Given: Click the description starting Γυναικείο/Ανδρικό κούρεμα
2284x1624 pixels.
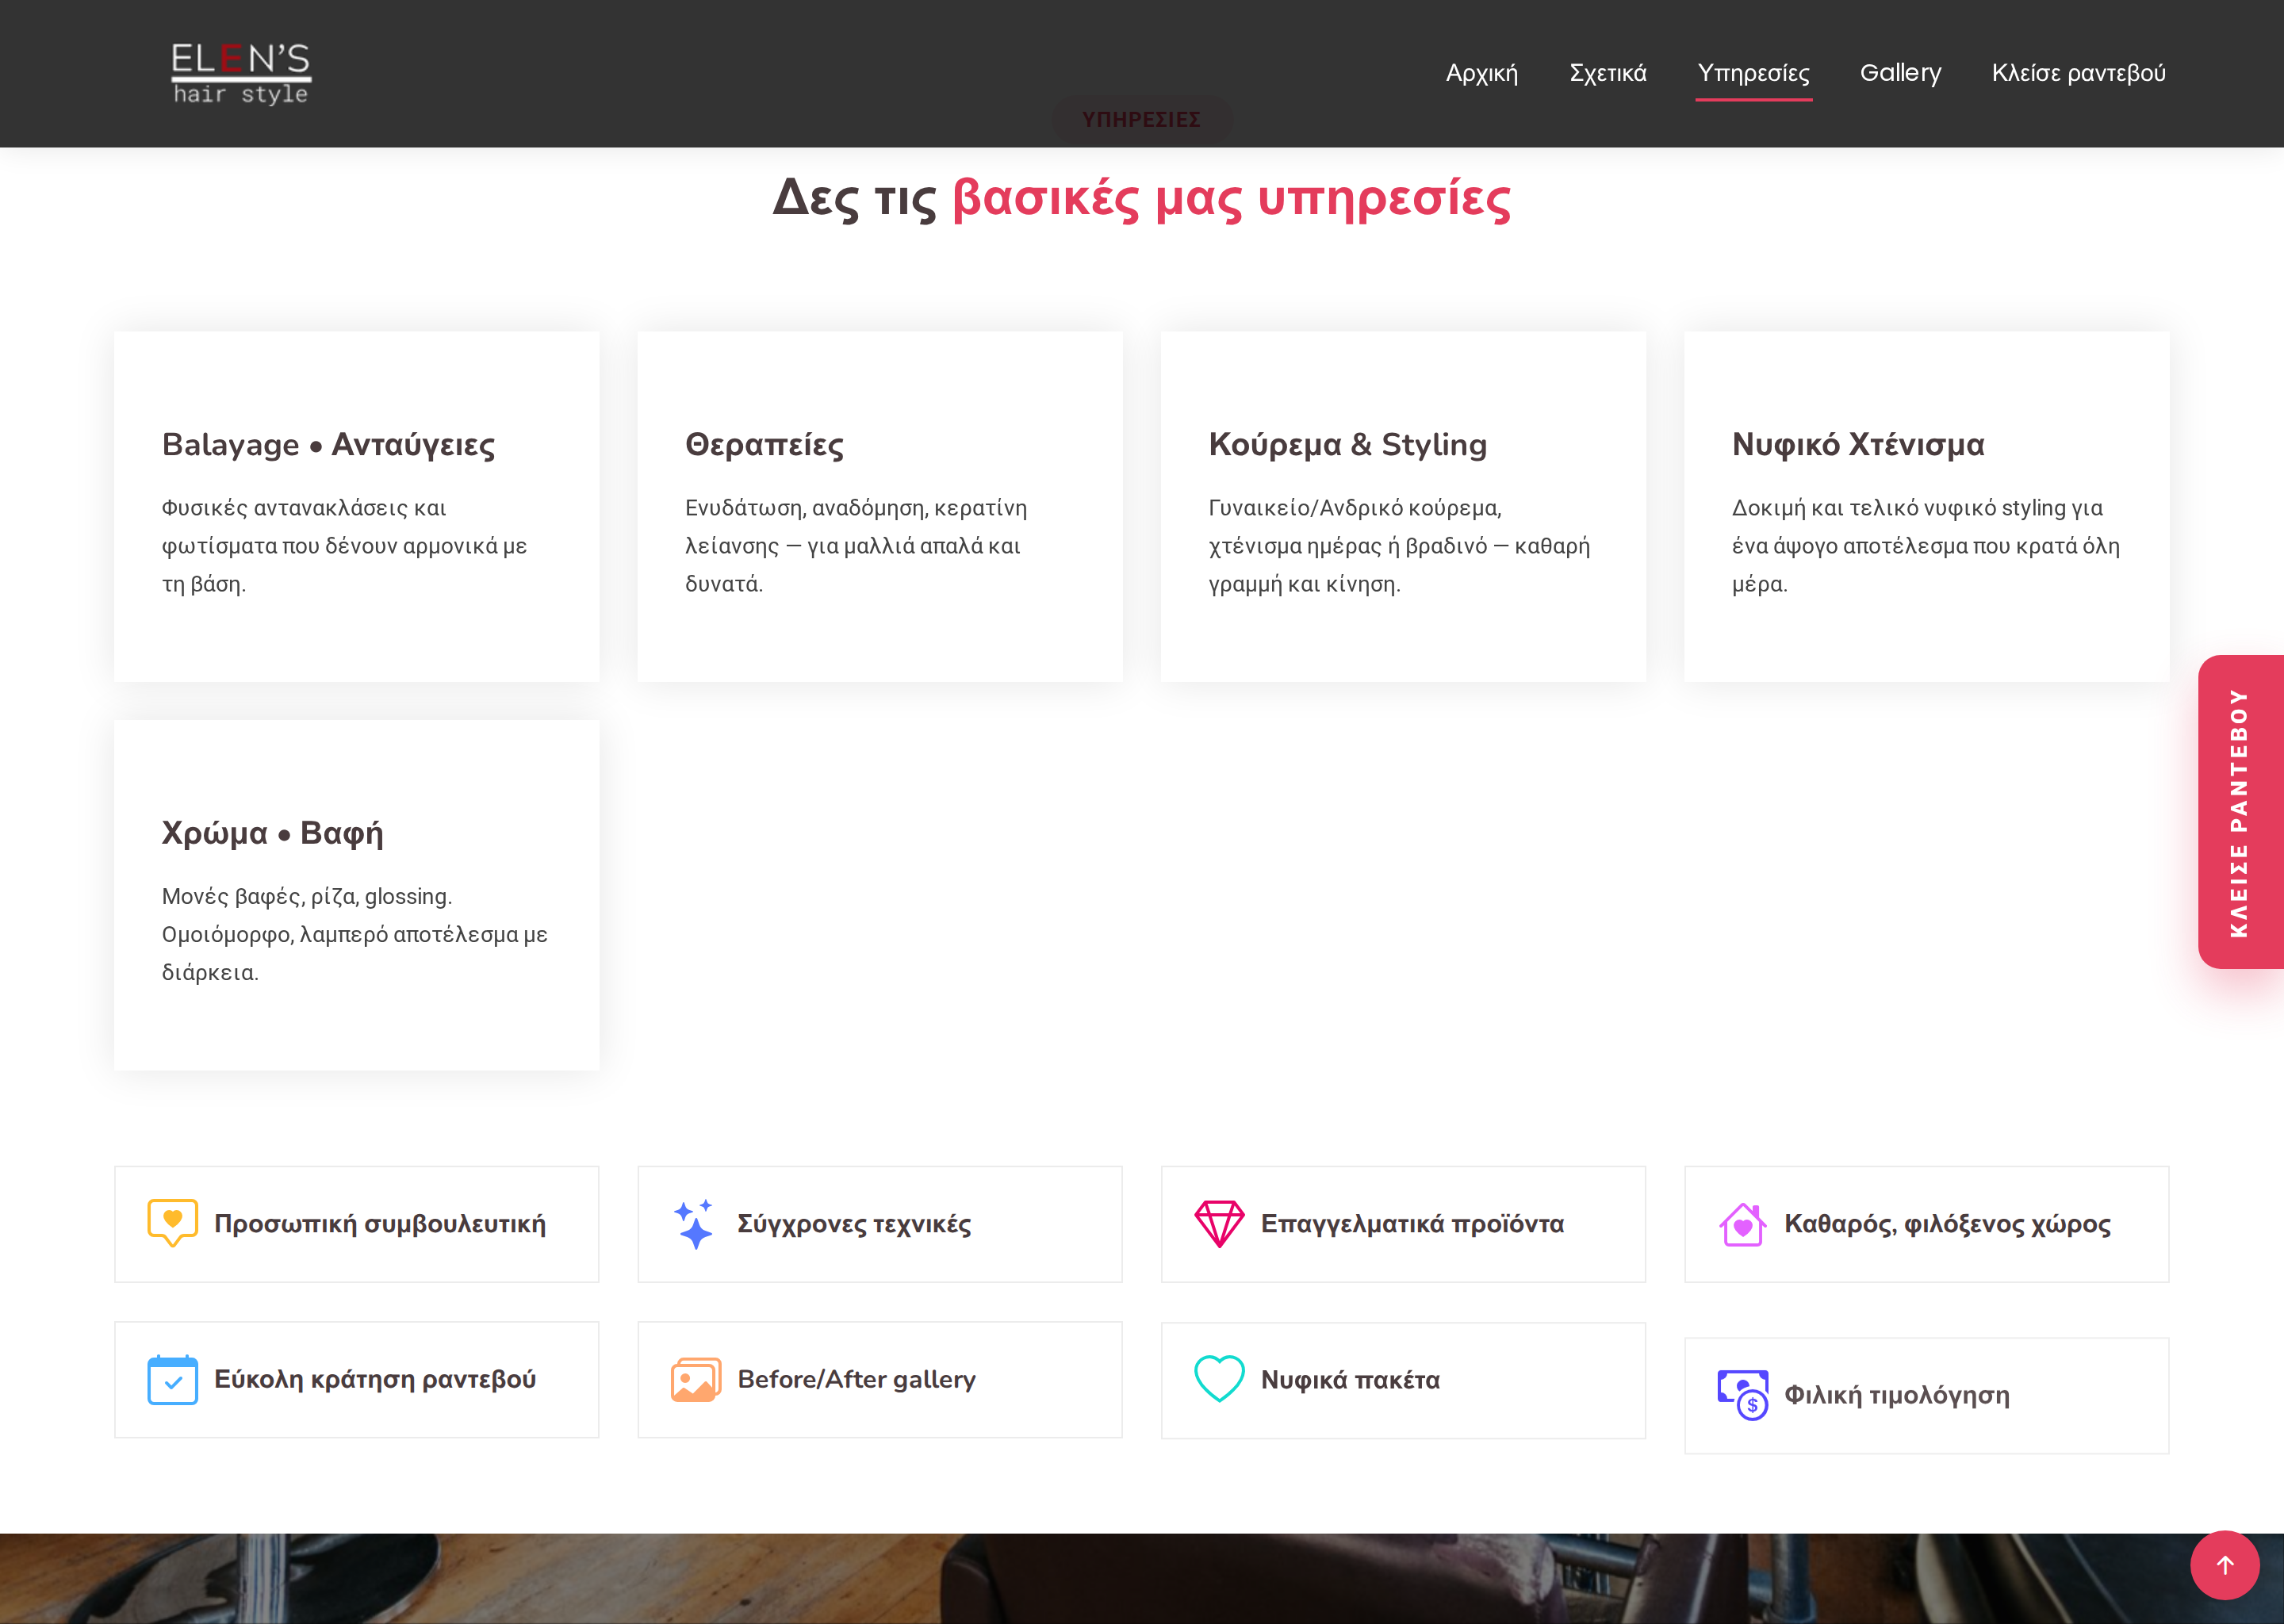Looking at the screenshot, I should pos(1399,546).
